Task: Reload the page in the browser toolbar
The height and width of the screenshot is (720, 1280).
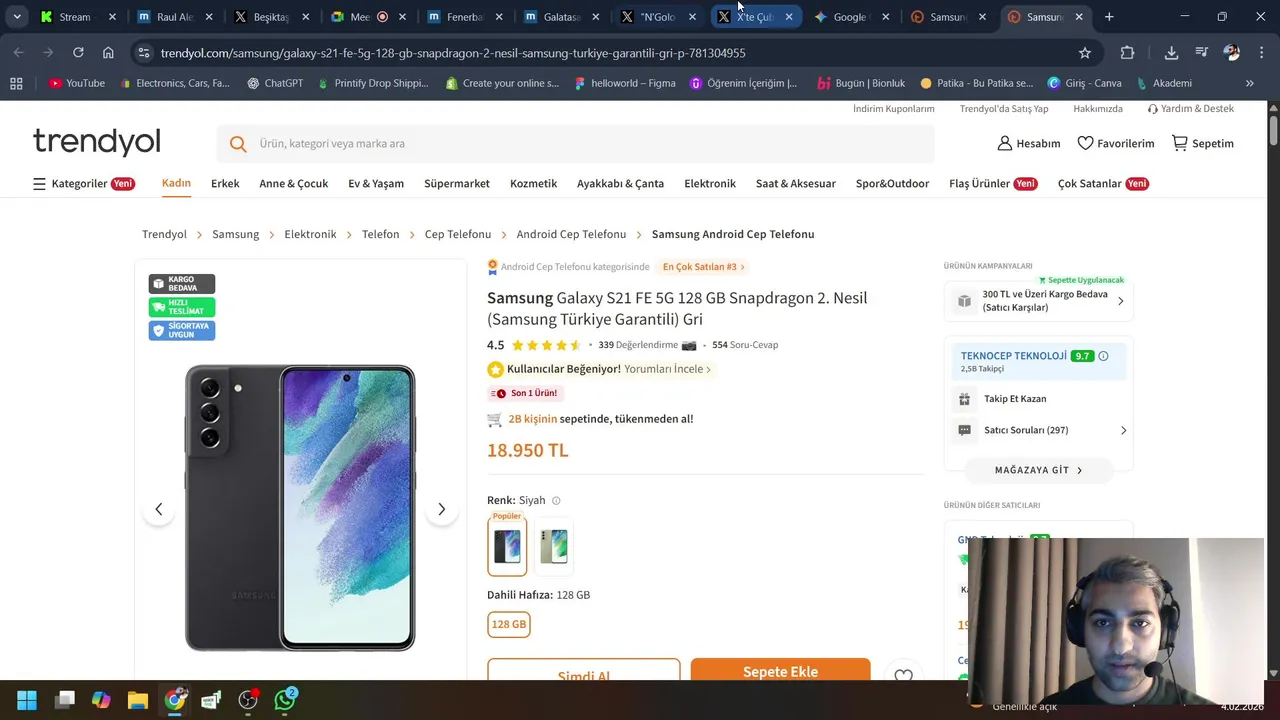Action: coord(78,53)
